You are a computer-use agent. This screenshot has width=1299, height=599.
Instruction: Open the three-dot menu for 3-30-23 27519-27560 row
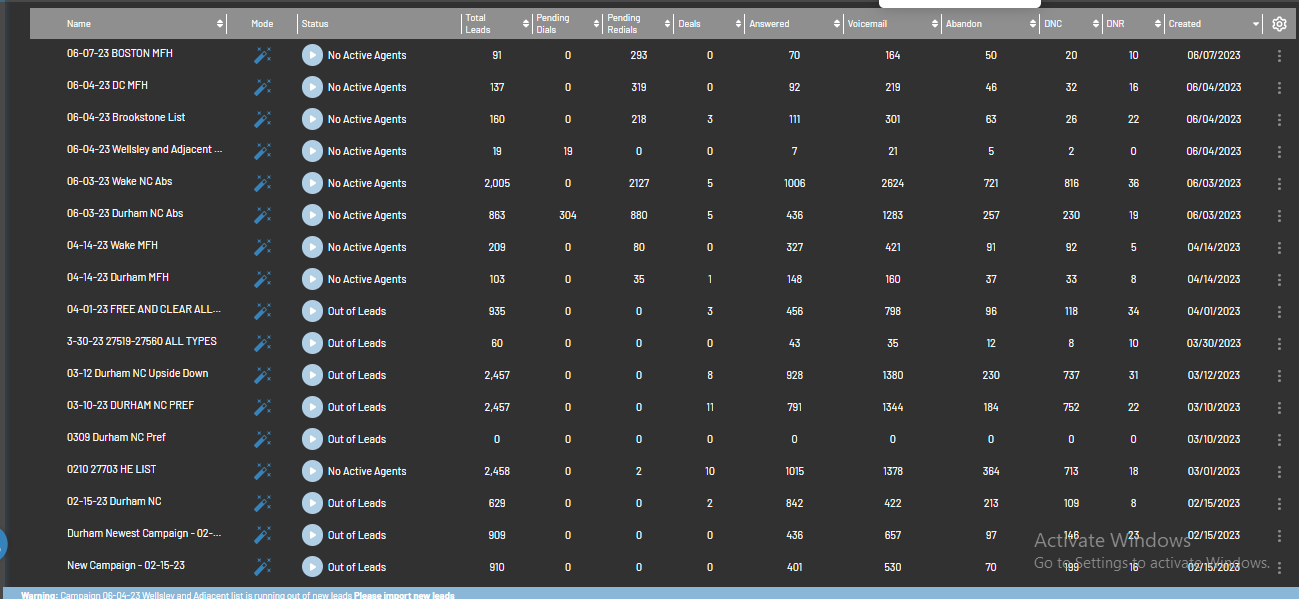(1279, 343)
